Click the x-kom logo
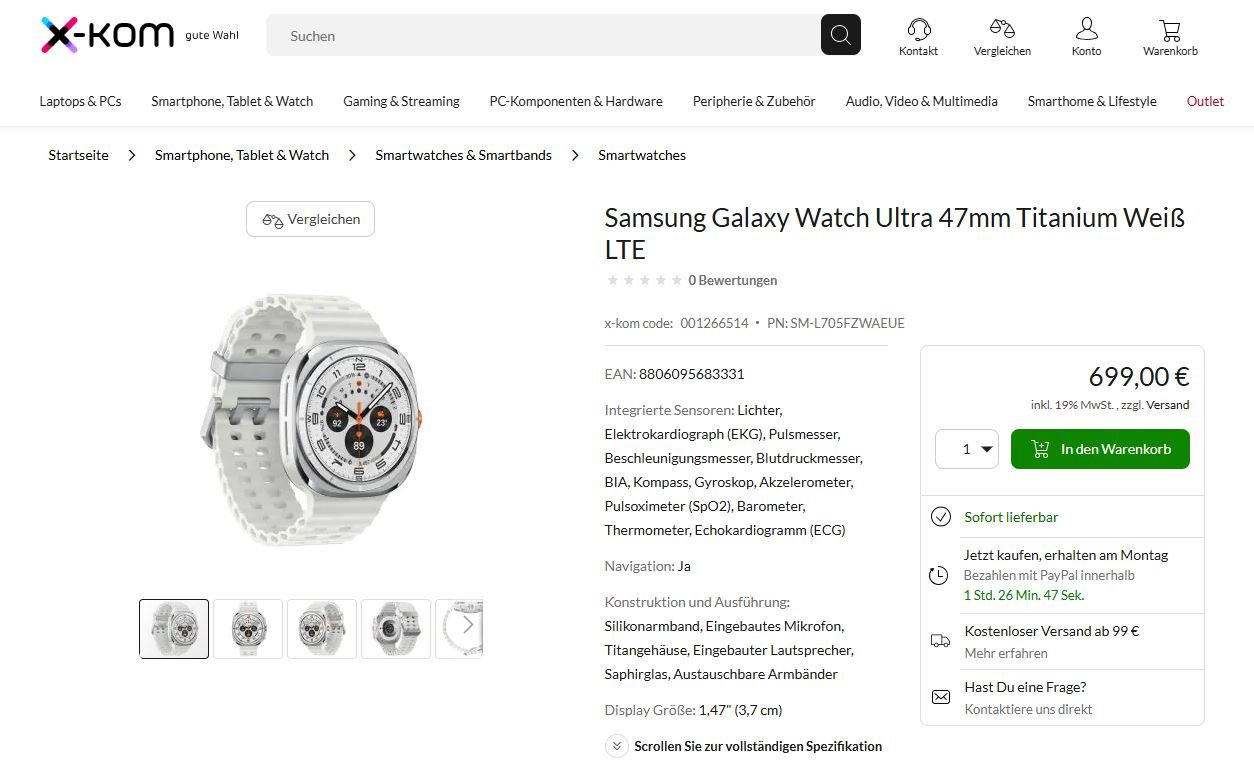The height and width of the screenshot is (771, 1254). click(x=107, y=35)
